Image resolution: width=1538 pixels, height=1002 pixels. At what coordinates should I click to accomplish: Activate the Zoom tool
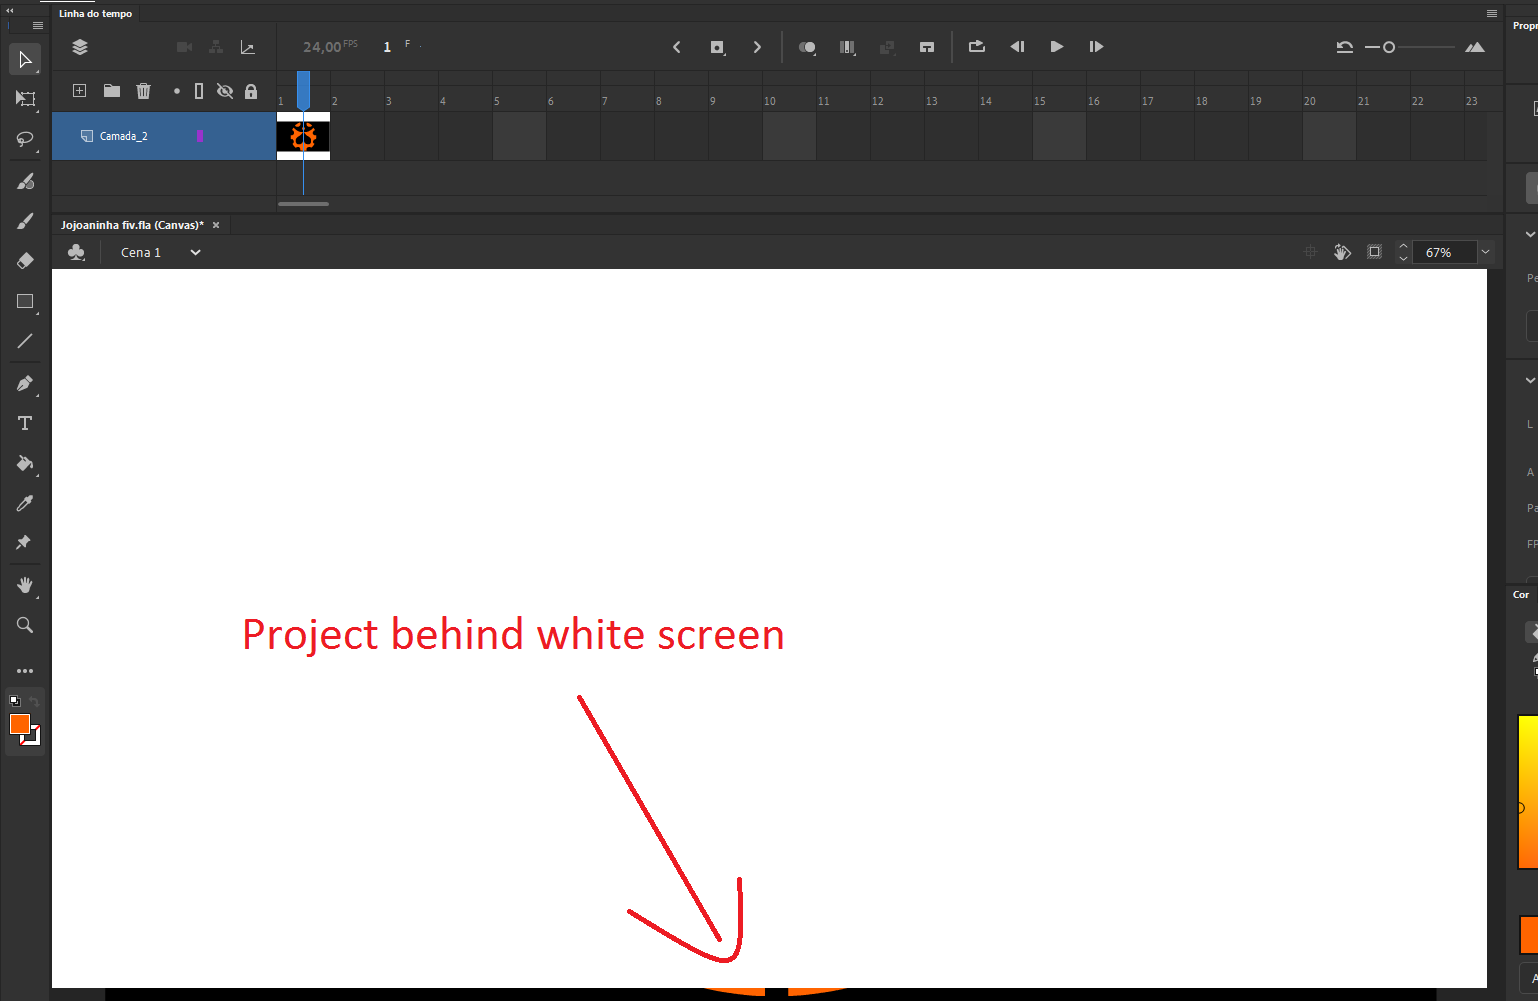pos(25,624)
